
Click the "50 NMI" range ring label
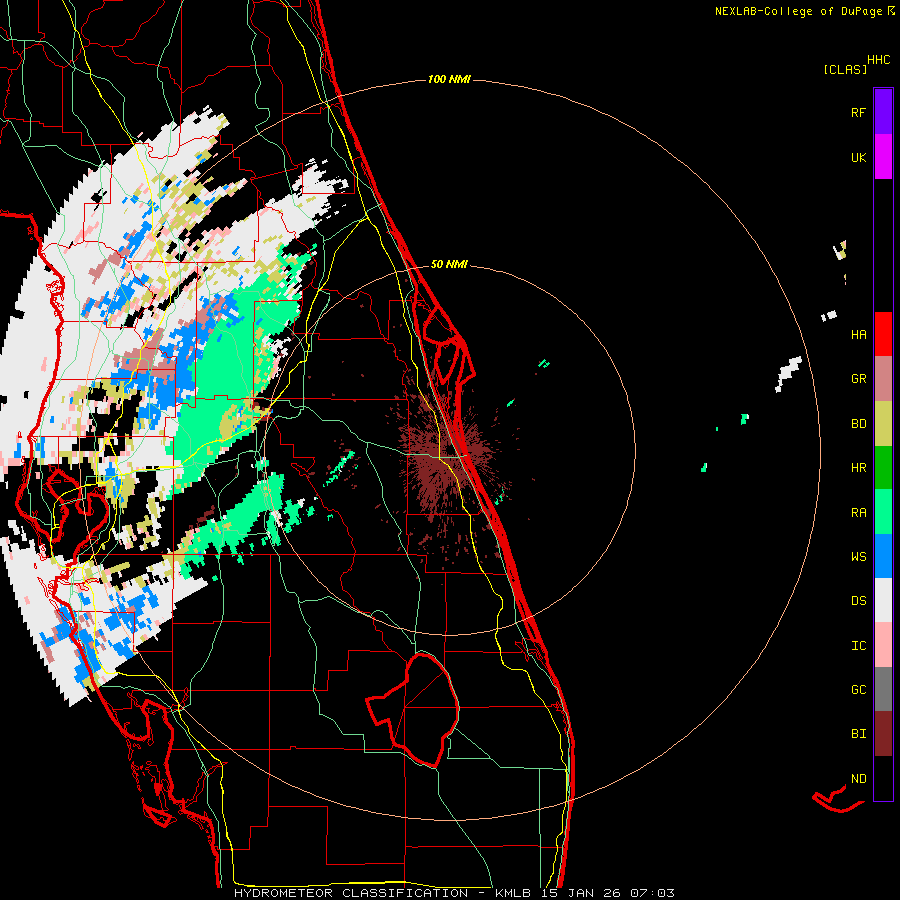point(449,264)
